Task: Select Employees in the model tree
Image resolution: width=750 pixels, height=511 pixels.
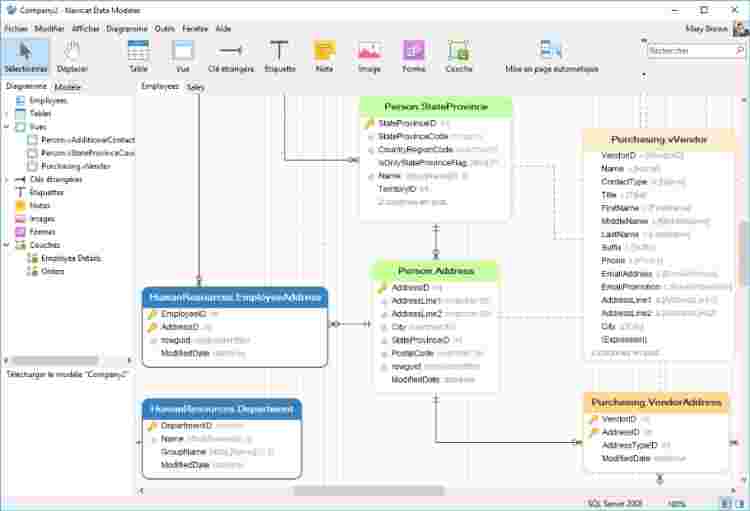Action: (x=48, y=100)
